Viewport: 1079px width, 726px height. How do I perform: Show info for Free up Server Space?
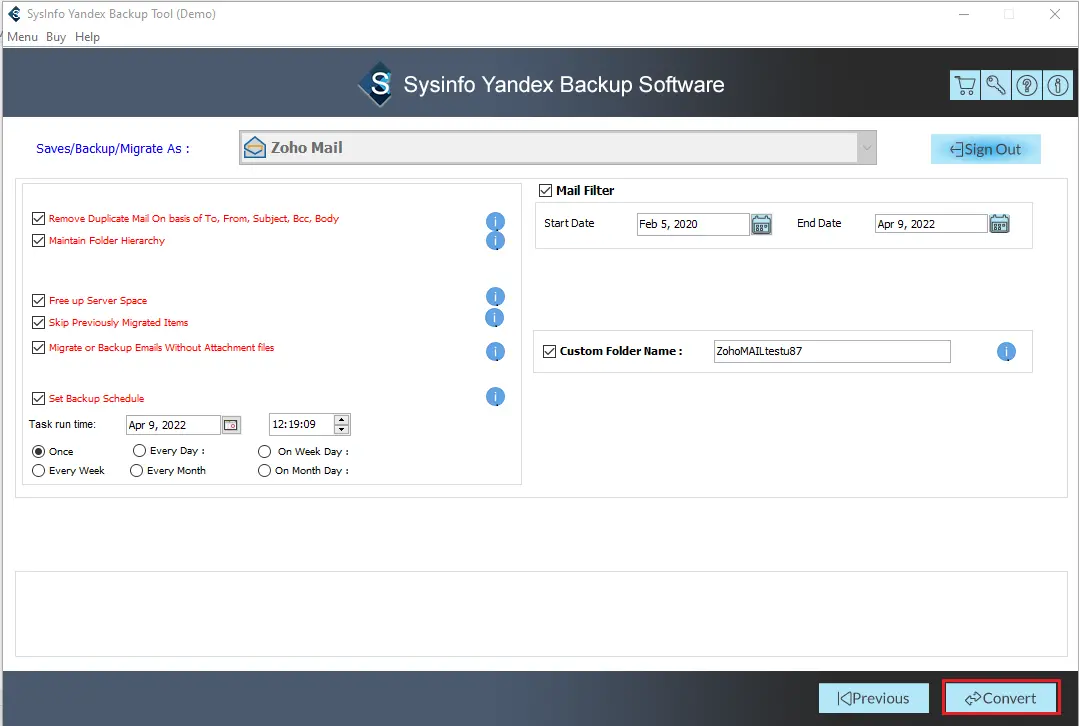pos(495,297)
